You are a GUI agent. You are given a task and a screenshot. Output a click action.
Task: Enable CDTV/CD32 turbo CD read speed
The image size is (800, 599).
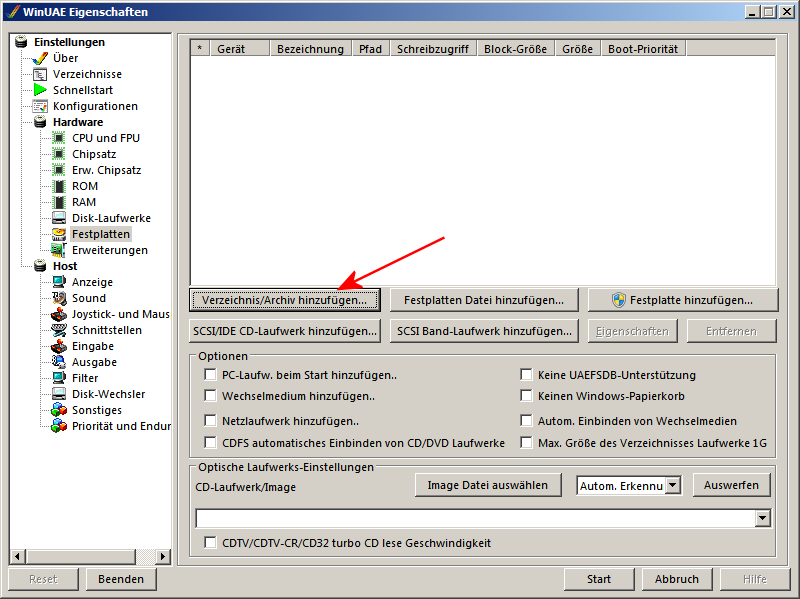tap(210, 543)
